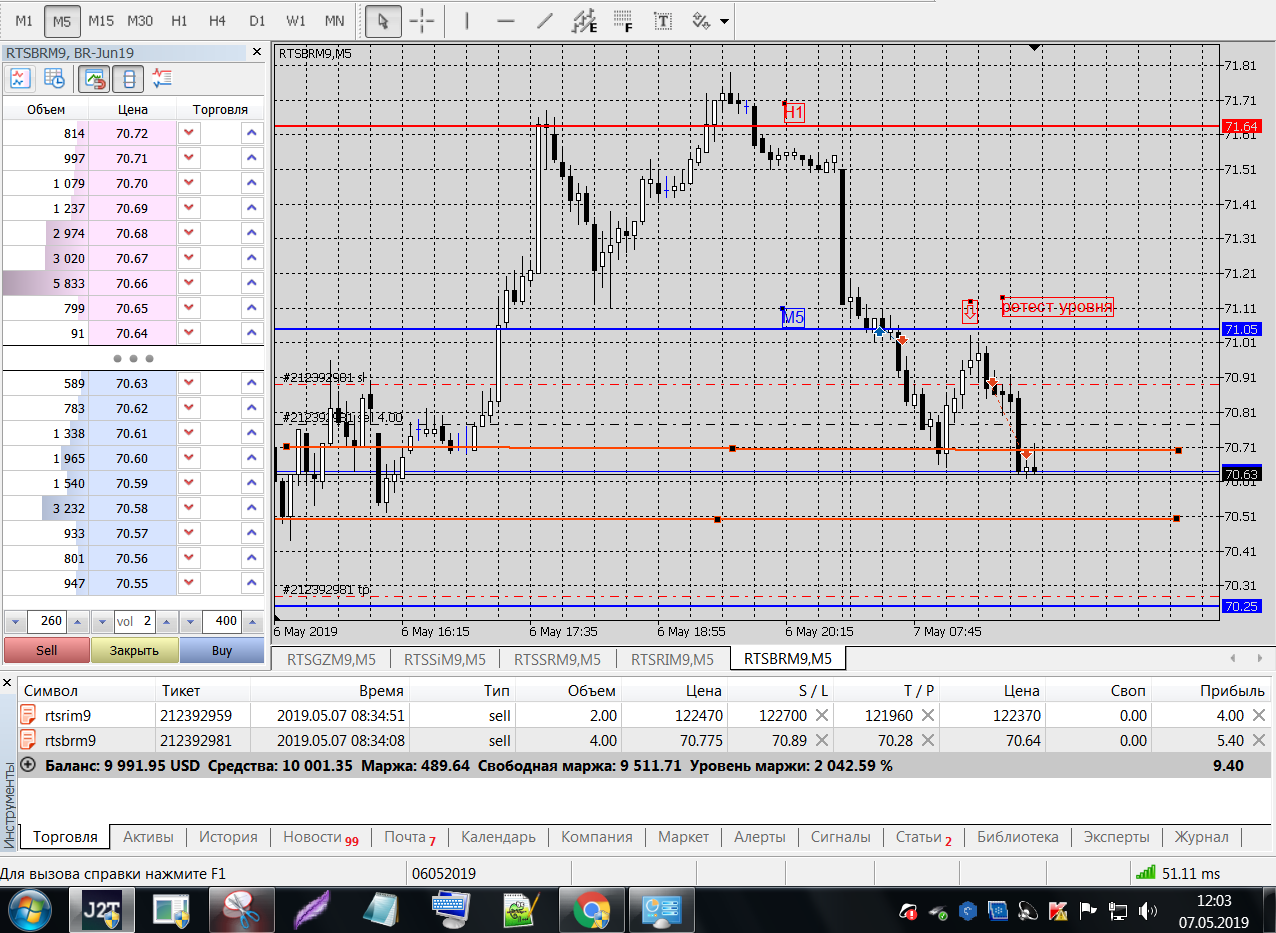
Task: Click the volume speaker icon in system tray
Action: click(x=1148, y=911)
